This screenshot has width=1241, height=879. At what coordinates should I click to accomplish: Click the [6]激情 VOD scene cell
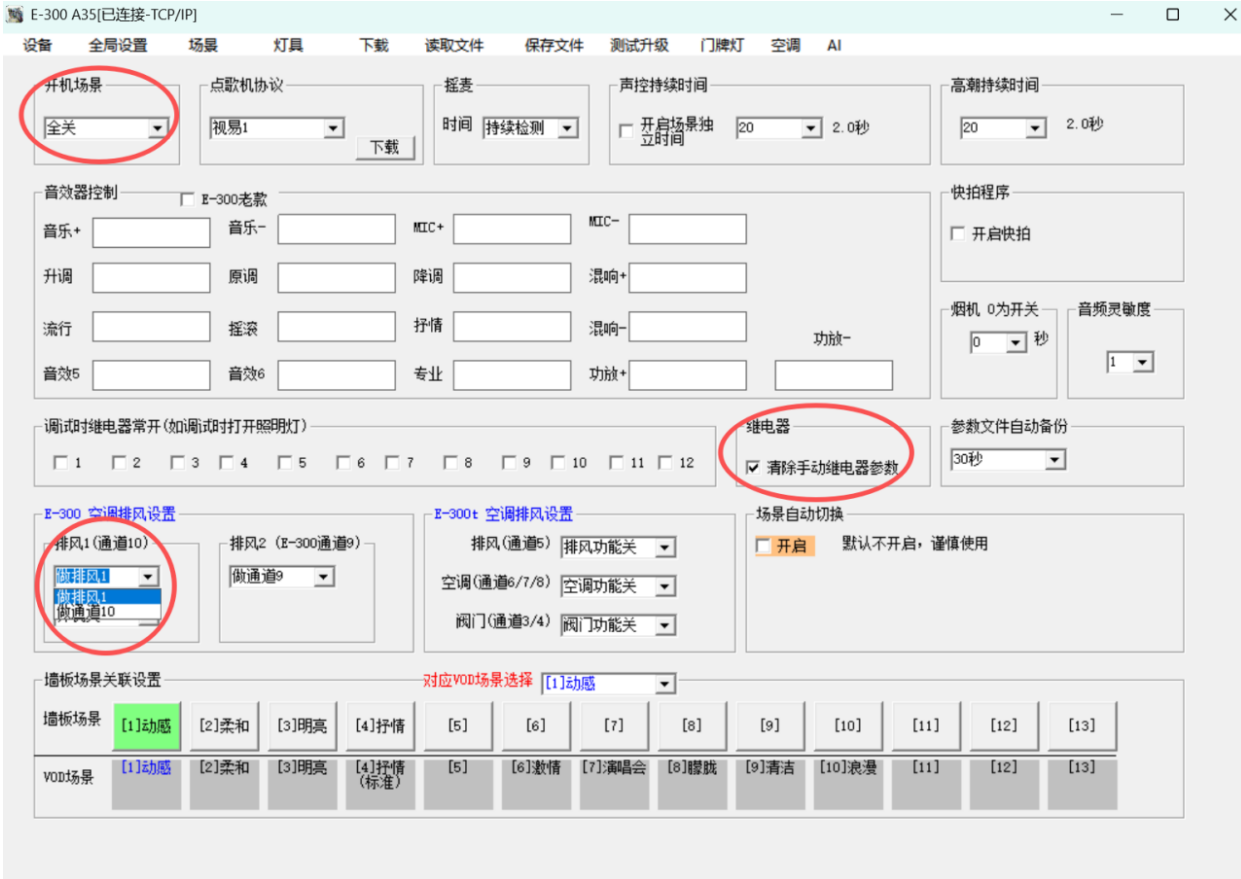tap(536, 784)
